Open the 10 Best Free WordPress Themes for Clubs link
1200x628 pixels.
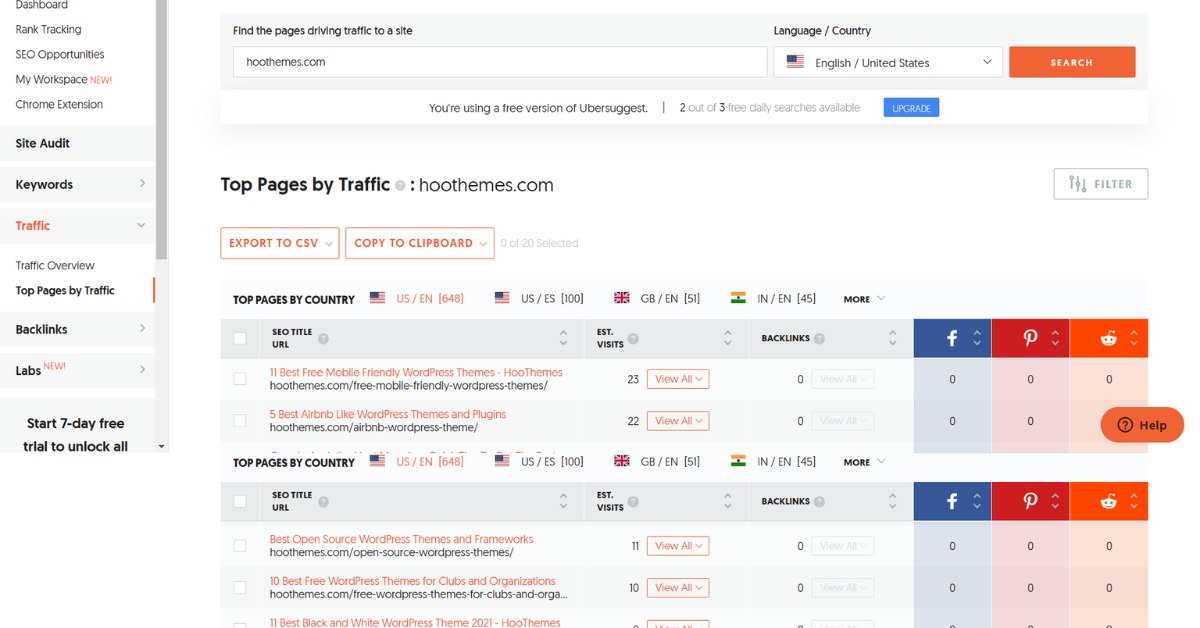tap(412, 581)
